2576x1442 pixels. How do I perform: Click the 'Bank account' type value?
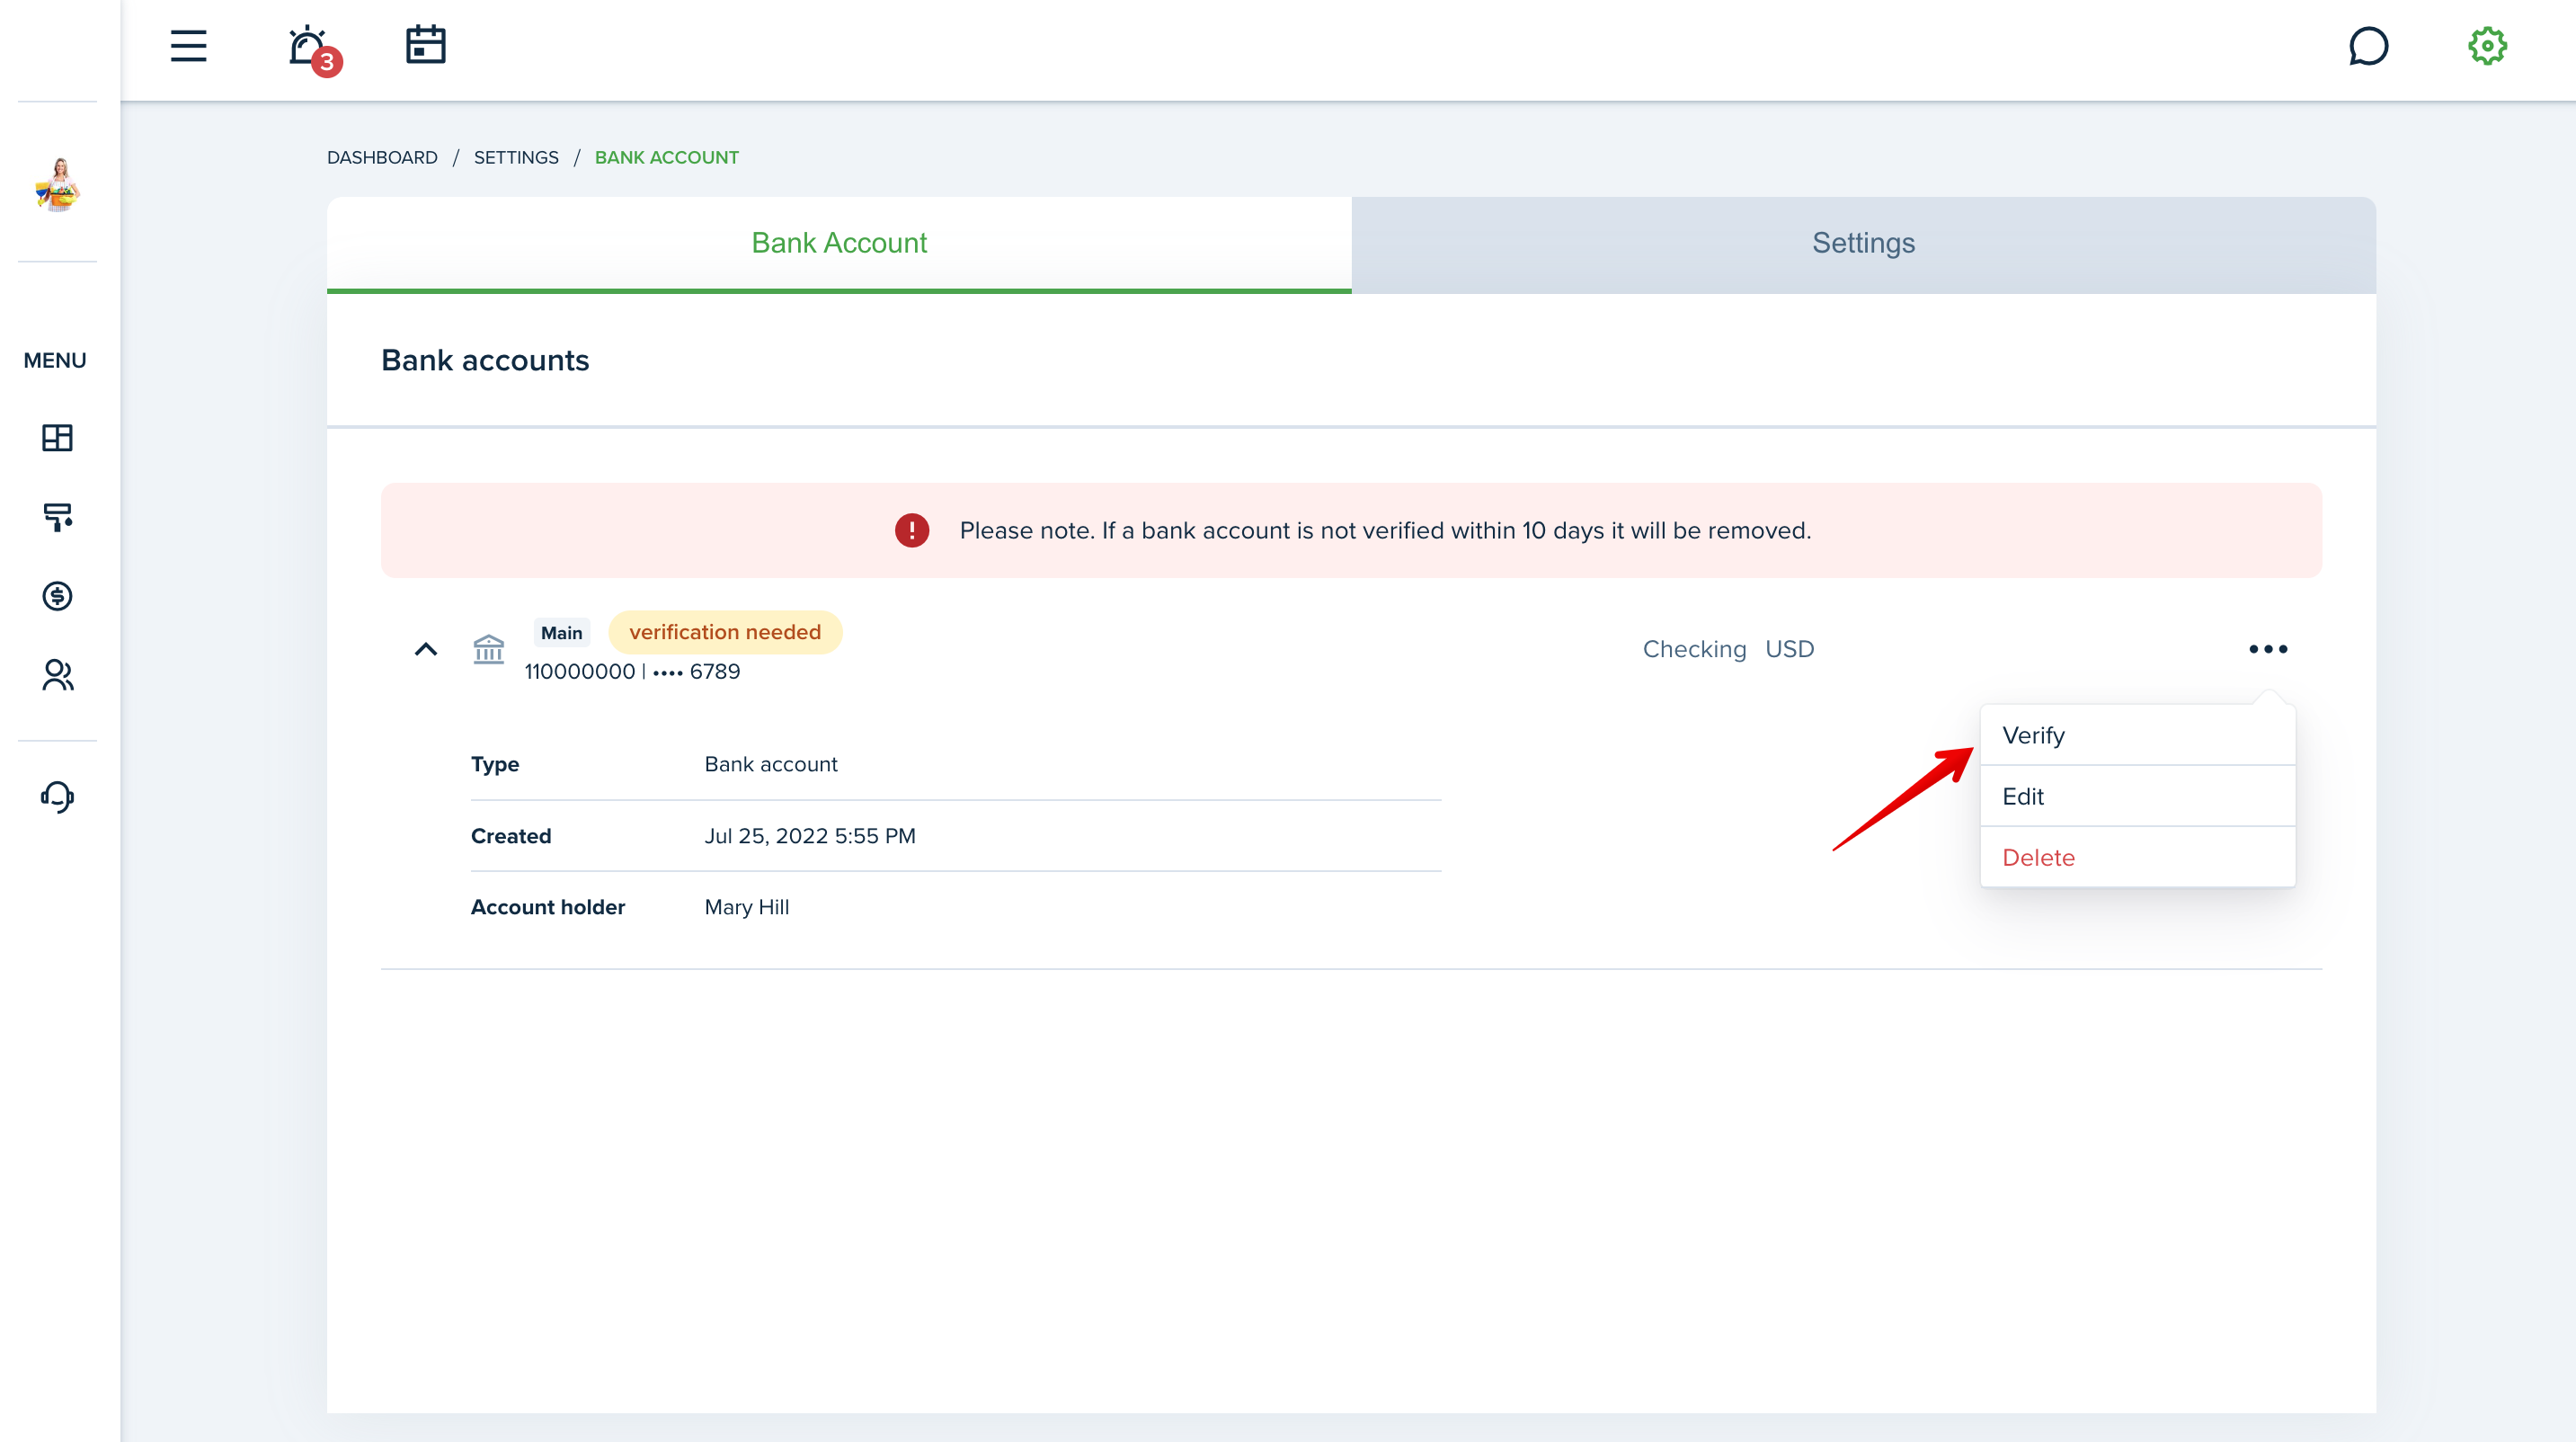coord(771,764)
